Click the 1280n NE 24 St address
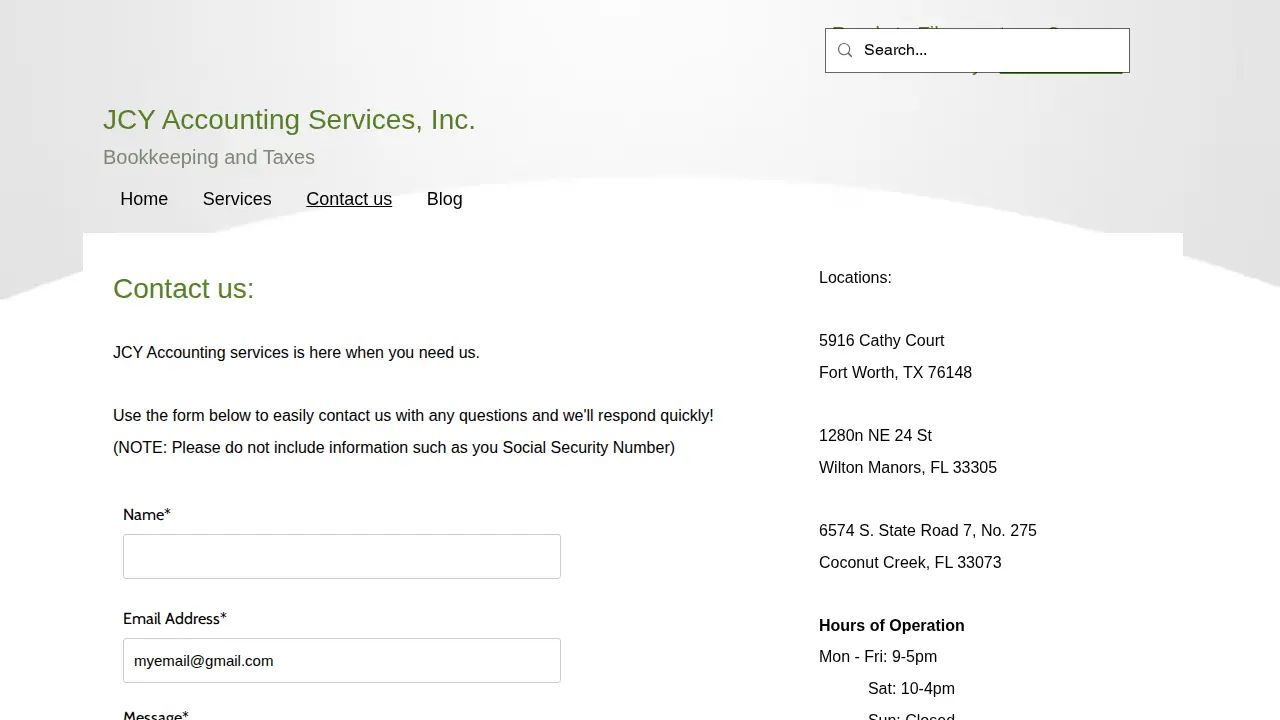The image size is (1280, 720). click(875, 436)
